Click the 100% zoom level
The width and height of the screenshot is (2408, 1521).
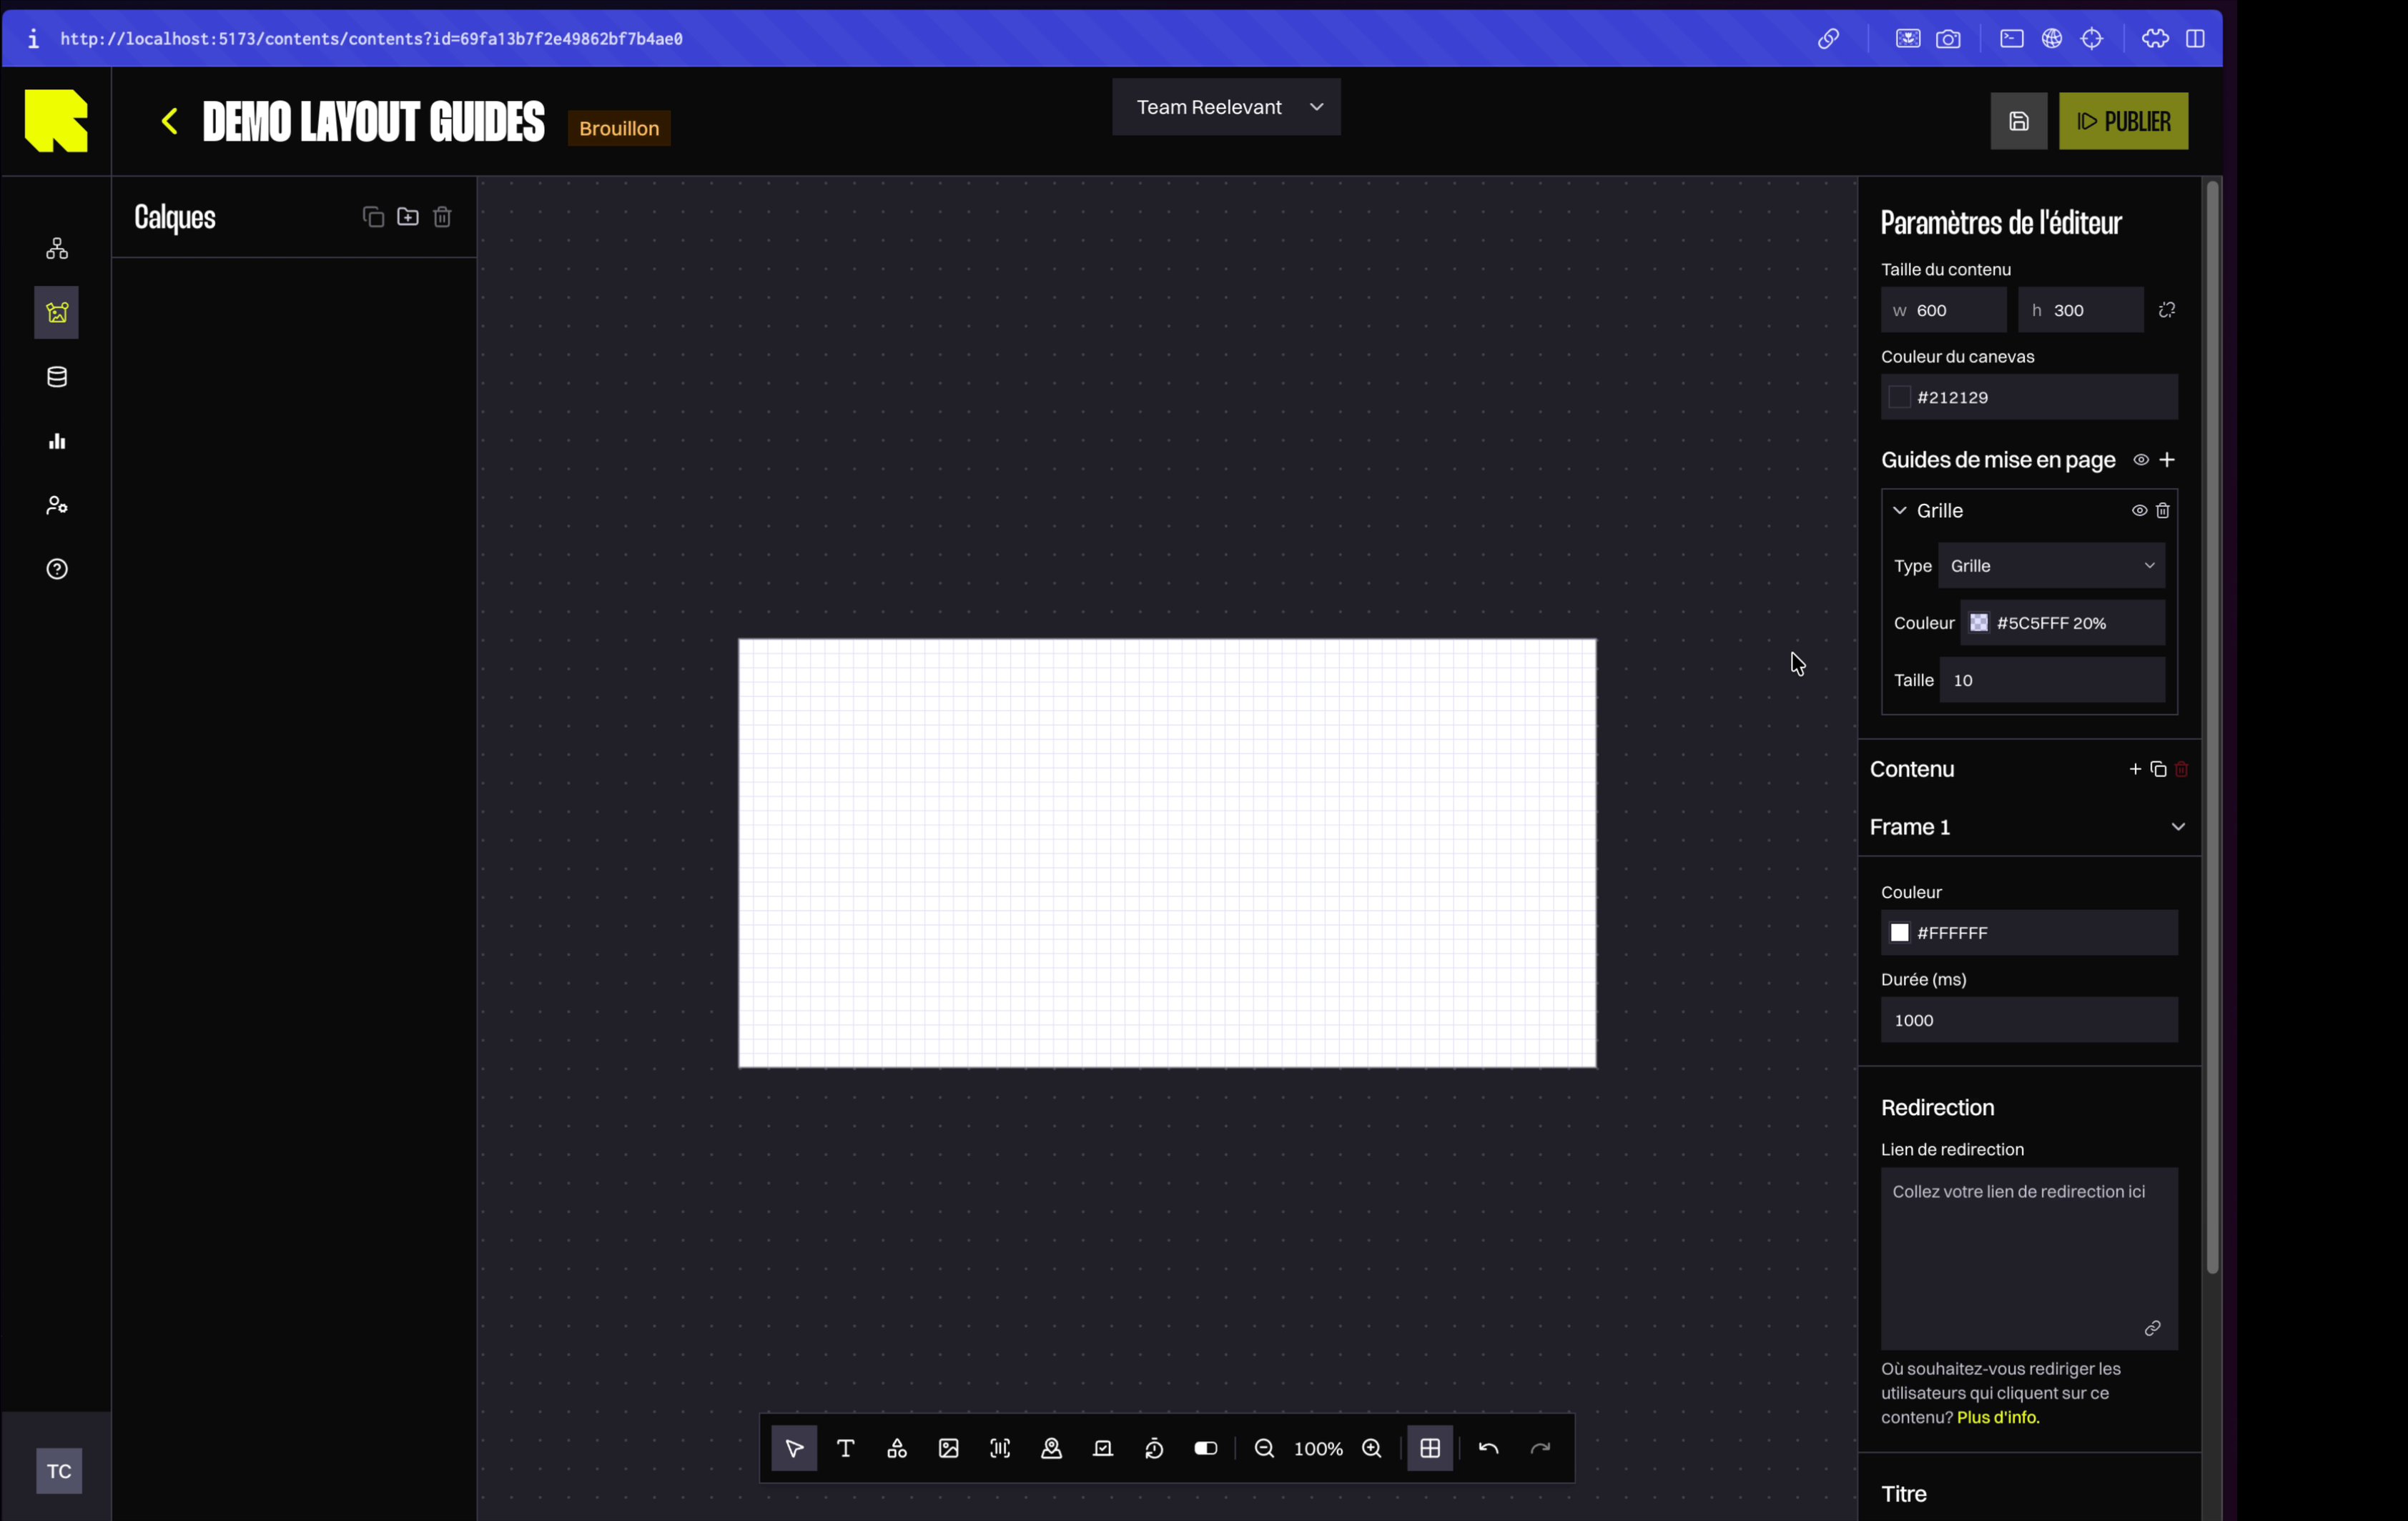(x=1318, y=1449)
